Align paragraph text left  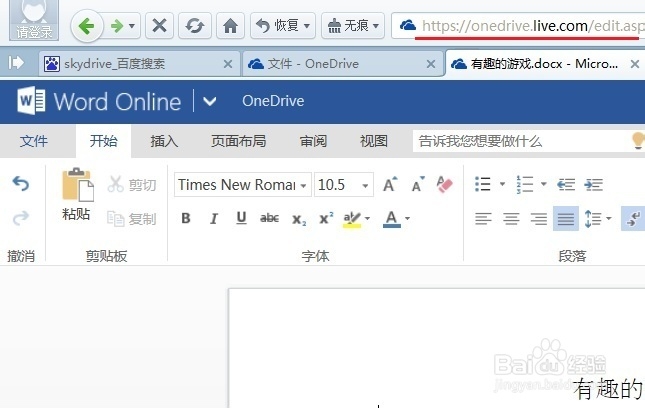pos(483,218)
